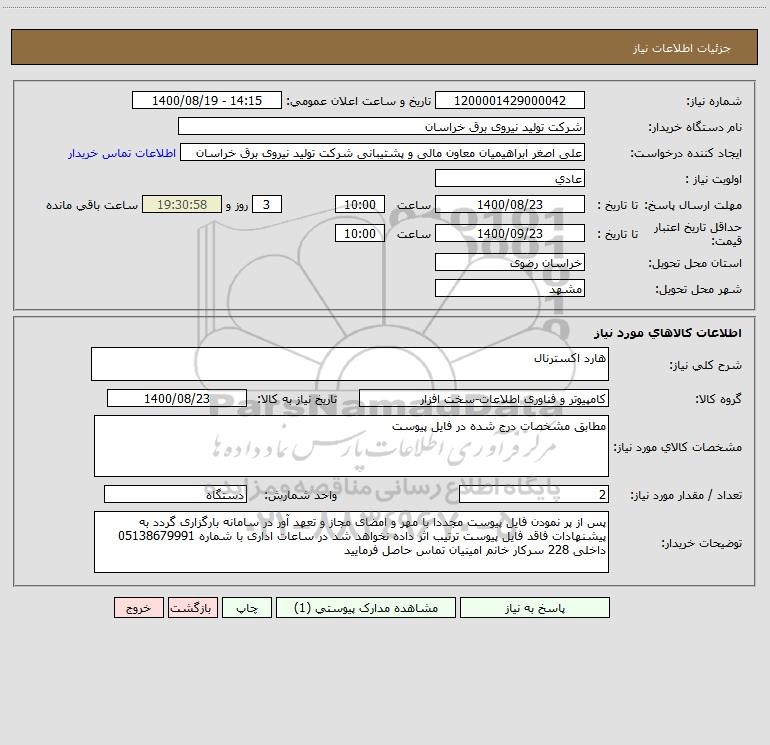The width and height of the screenshot is (770, 745).
Task: Click the label ایجاد کننده درخواست
Action: [x=686, y=154]
